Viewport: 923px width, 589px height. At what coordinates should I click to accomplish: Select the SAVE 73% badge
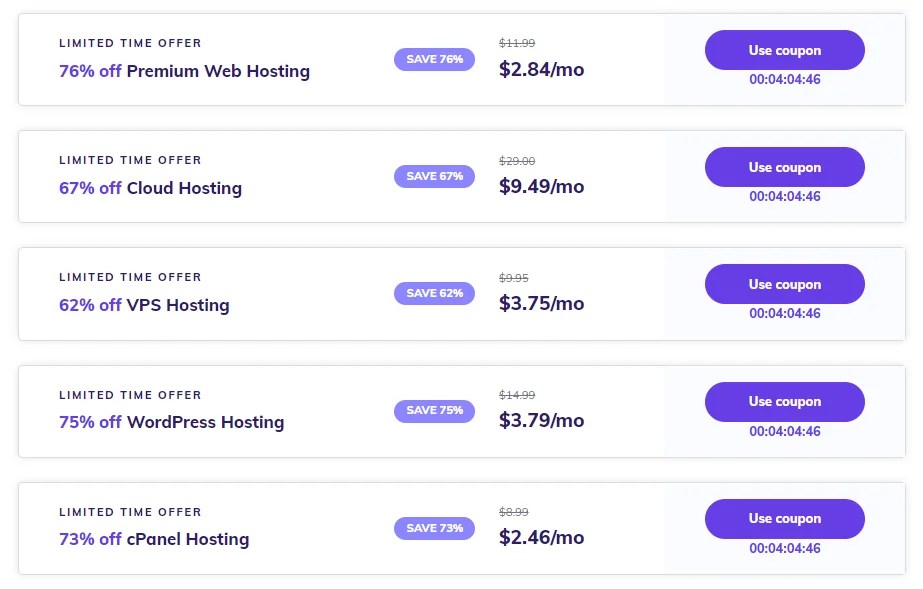[434, 528]
